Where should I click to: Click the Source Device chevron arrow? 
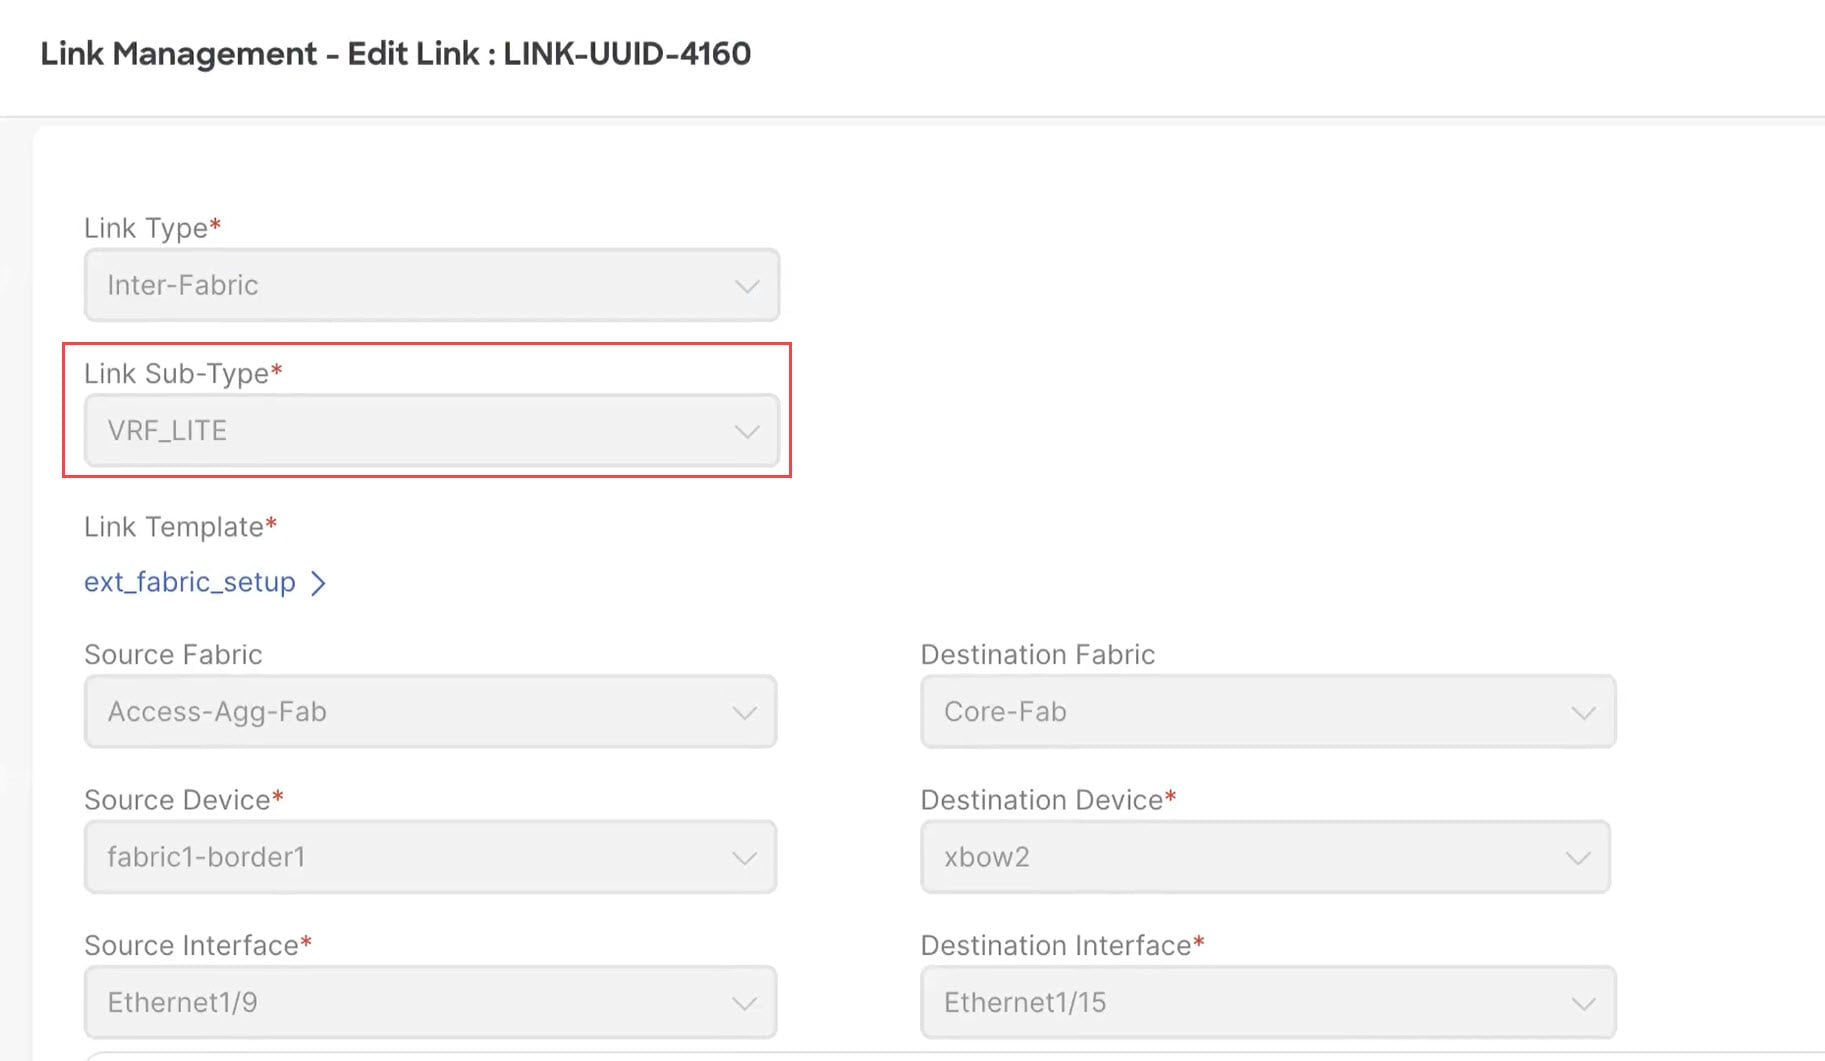pos(744,858)
